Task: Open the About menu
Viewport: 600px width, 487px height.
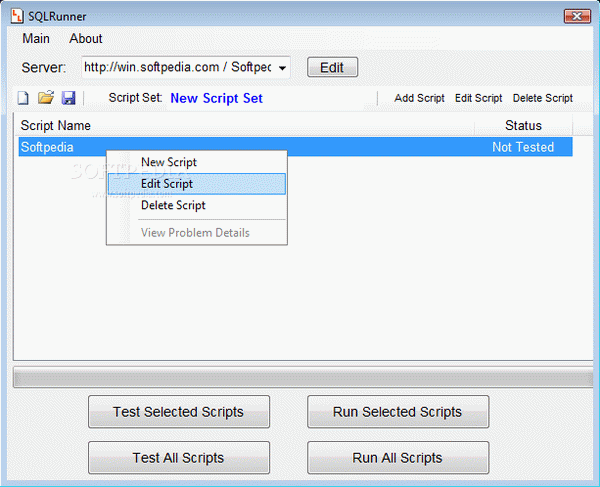Action: [x=86, y=39]
